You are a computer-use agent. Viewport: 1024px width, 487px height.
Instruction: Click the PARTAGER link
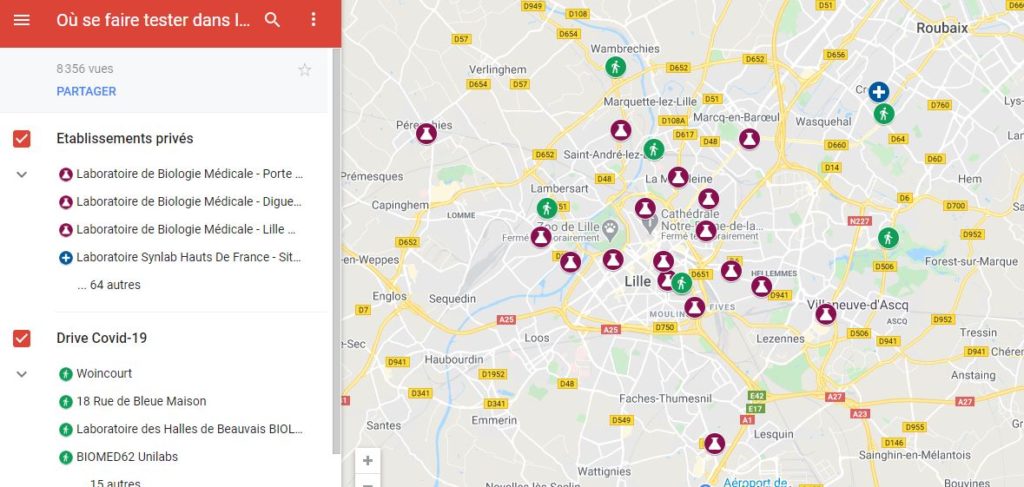coord(86,91)
